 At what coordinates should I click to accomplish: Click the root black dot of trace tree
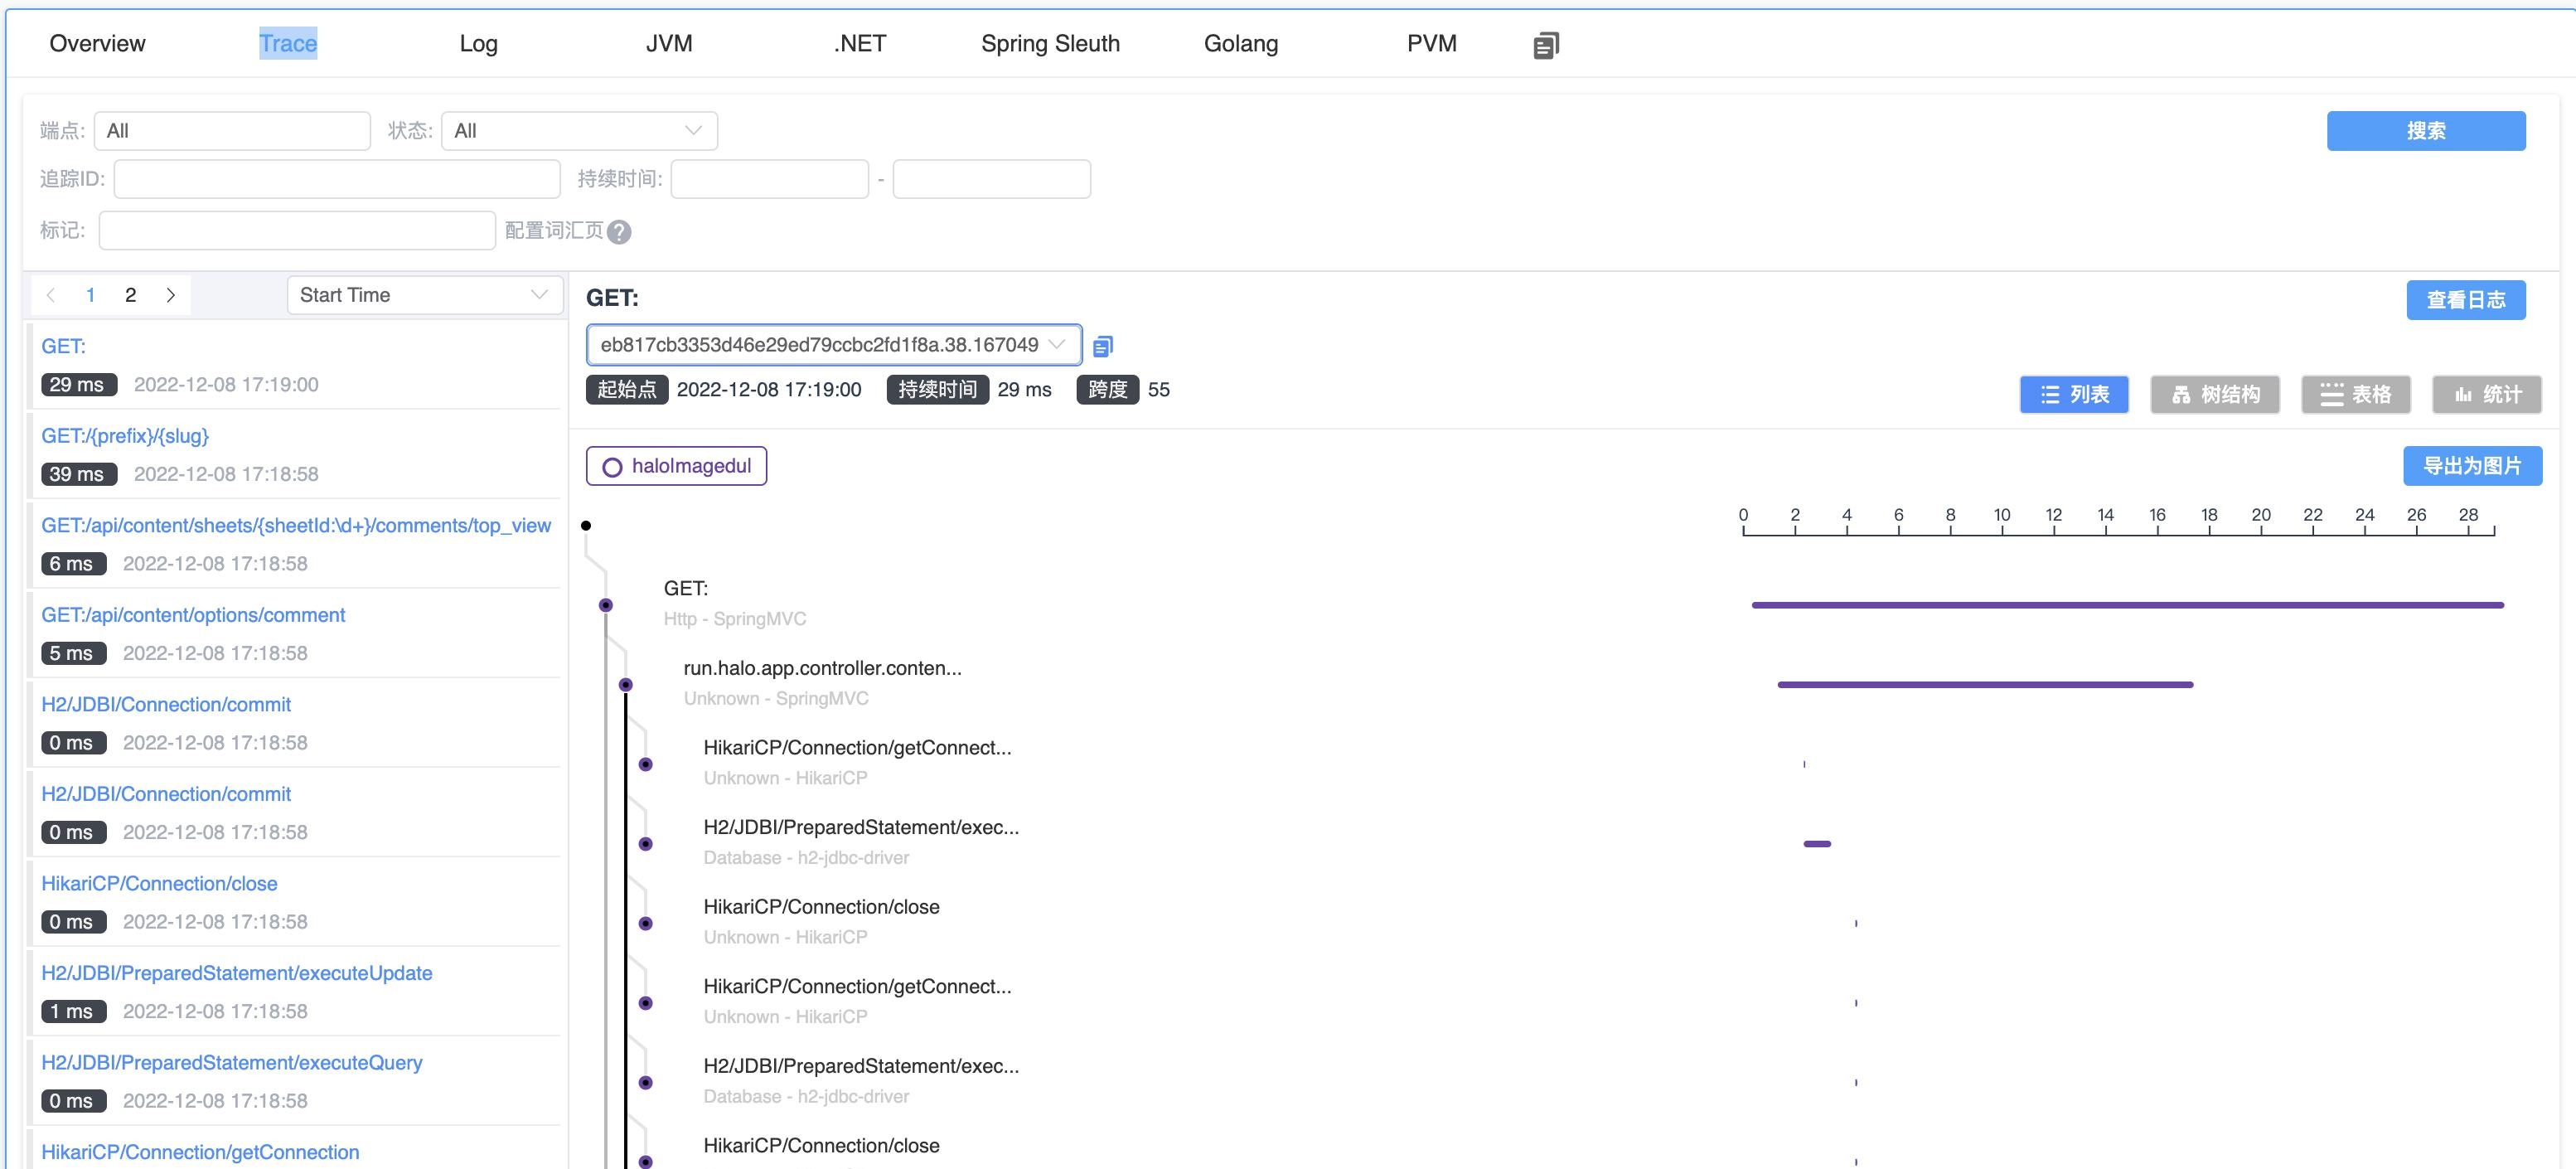[x=586, y=525]
